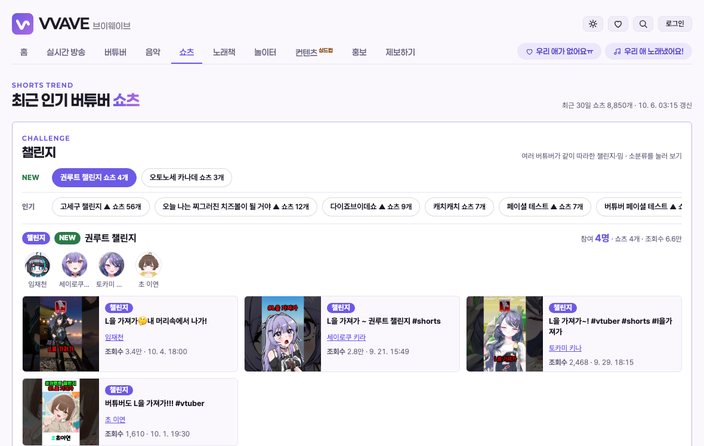Click the 우리 애가 없어요 button
This screenshot has height=446, width=704.
point(559,52)
